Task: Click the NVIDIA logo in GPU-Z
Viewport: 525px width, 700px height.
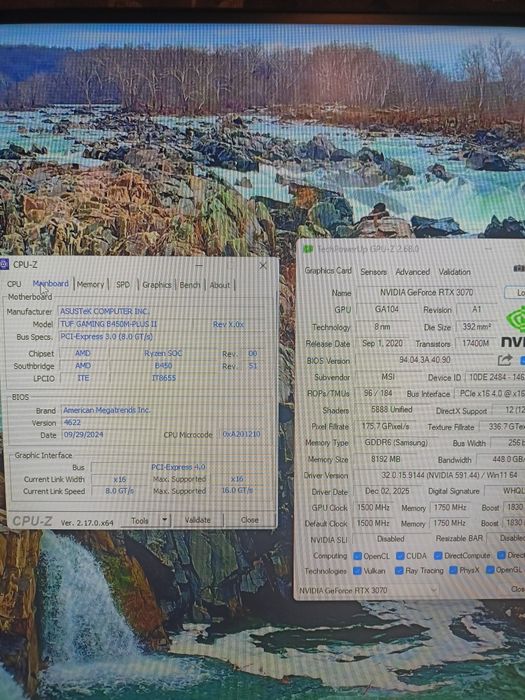Action: coord(516,327)
